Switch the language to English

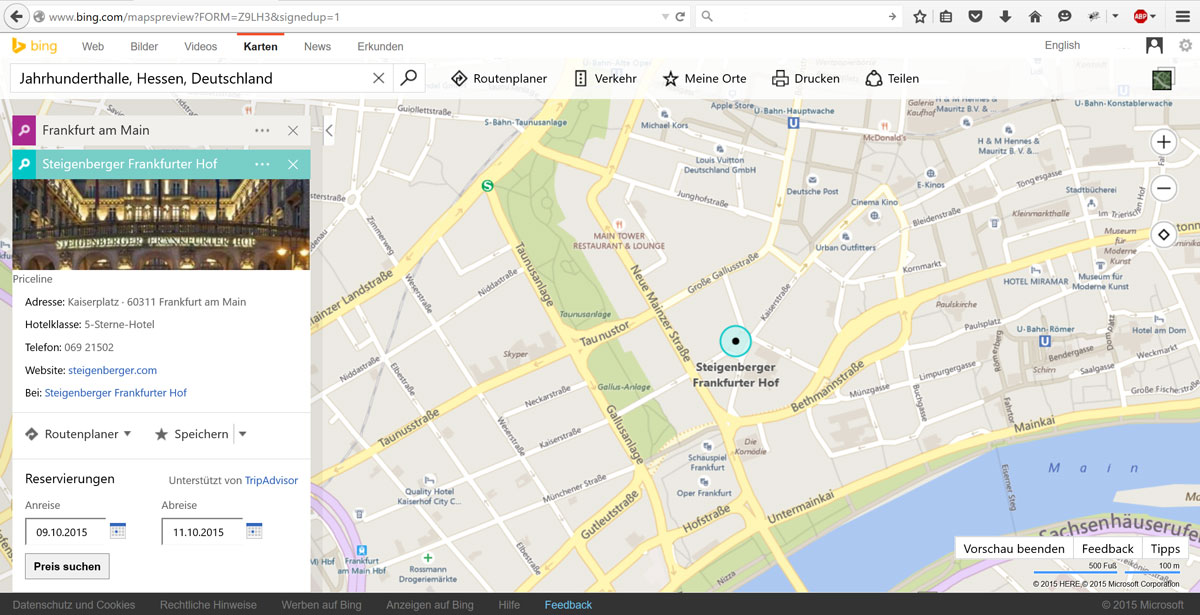(x=1062, y=45)
